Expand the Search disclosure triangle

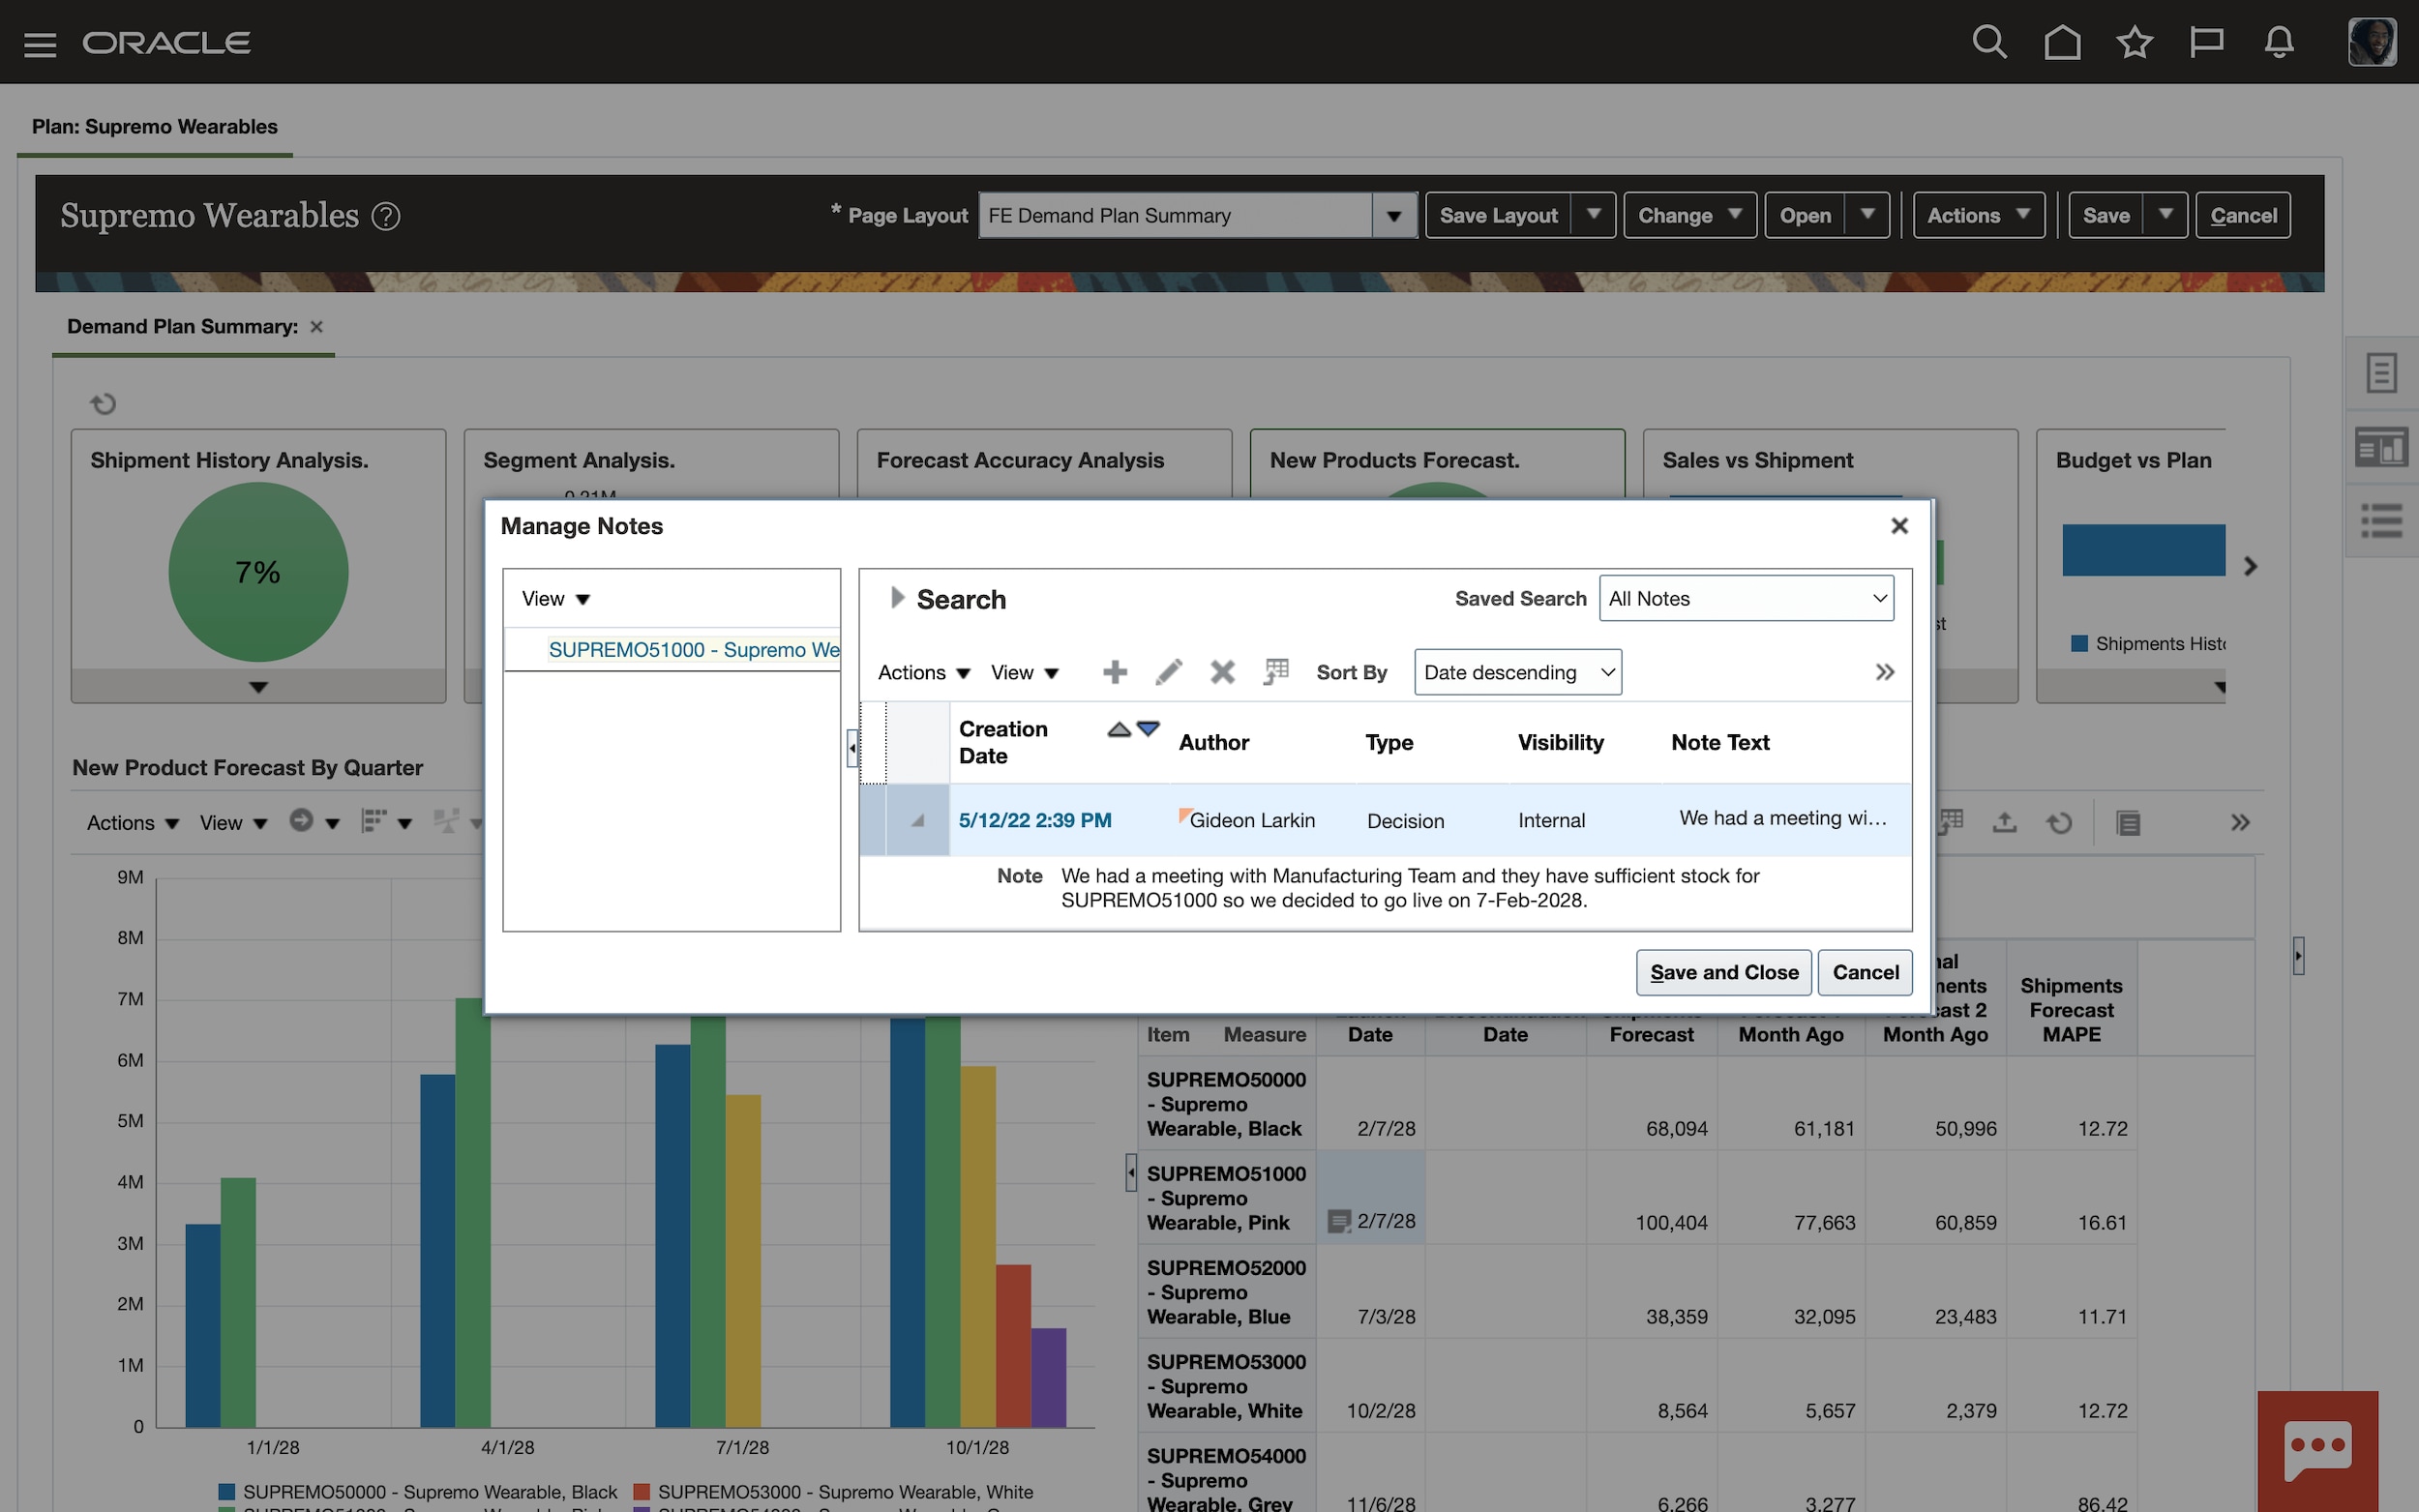coord(897,598)
